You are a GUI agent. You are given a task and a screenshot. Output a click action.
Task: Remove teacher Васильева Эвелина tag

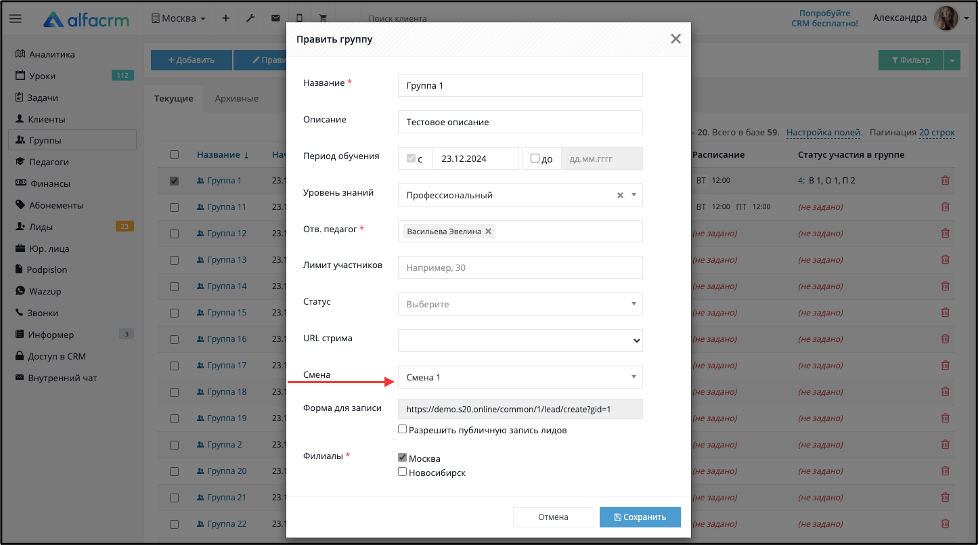pyautogui.click(x=488, y=231)
